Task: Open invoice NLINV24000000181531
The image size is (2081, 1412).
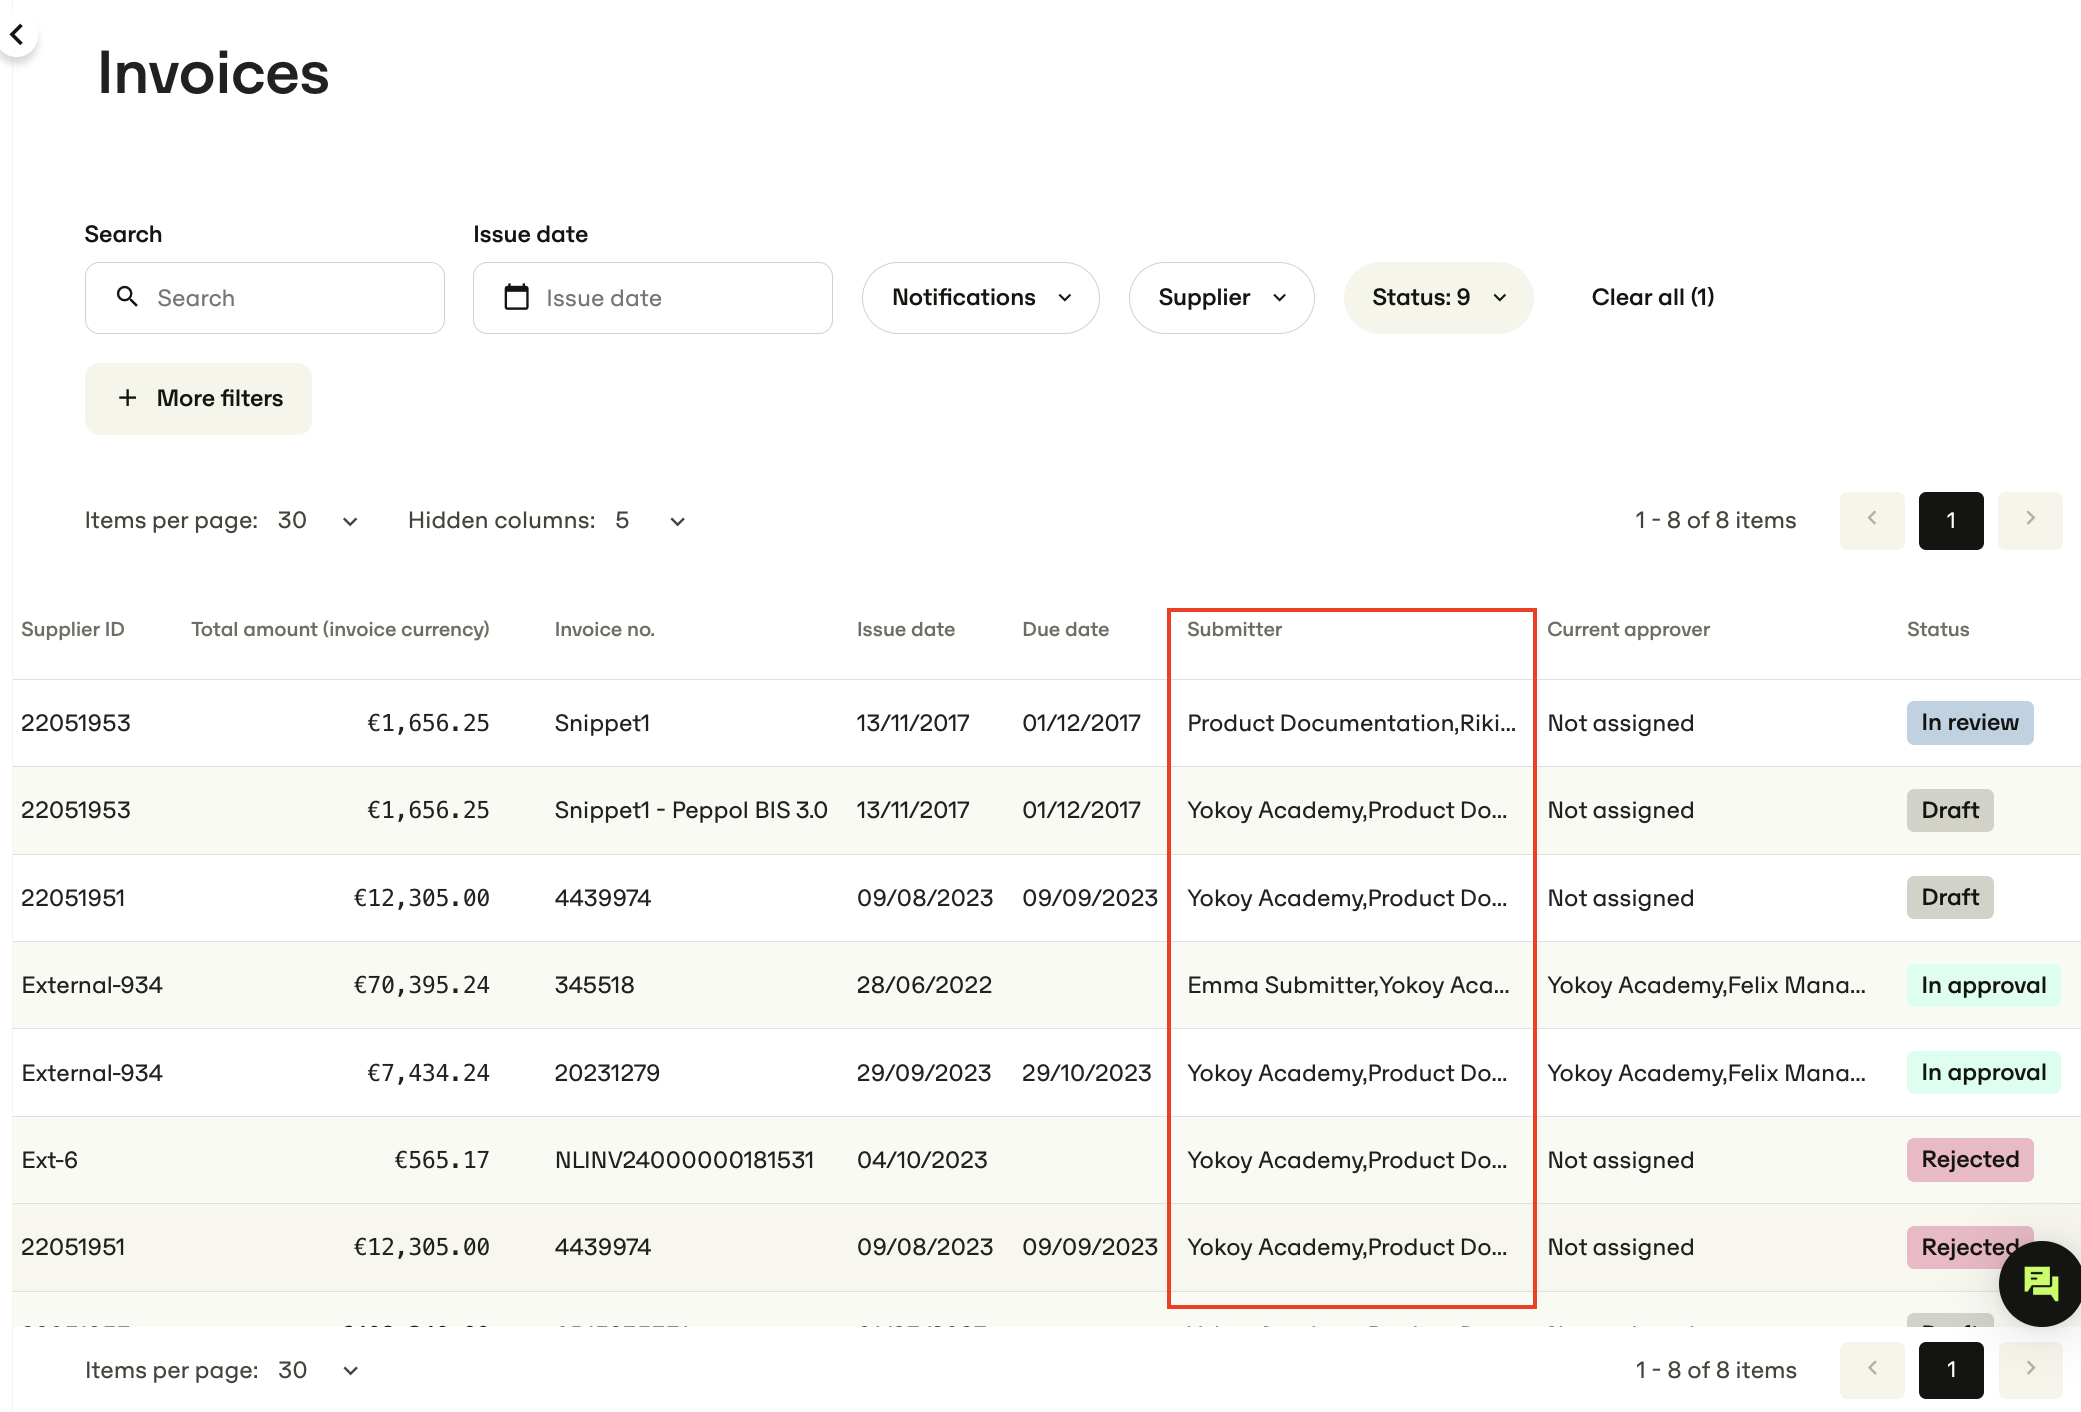Action: tap(684, 1160)
